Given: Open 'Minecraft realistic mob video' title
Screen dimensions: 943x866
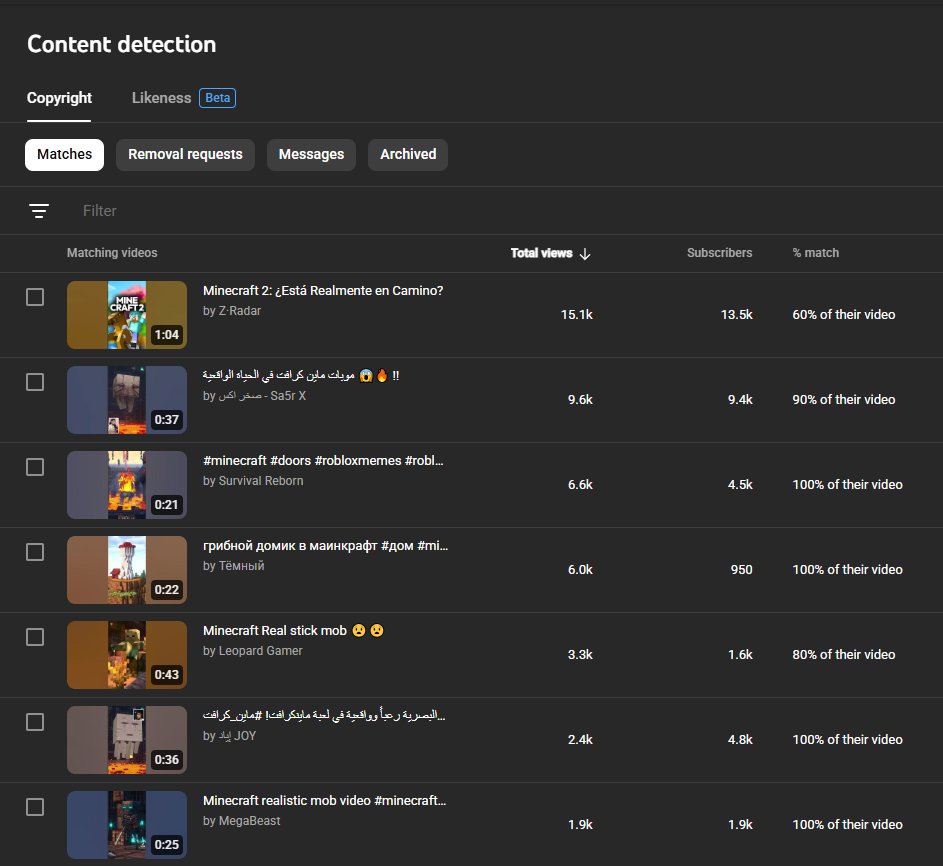Looking at the screenshot, I should [324, 800].
